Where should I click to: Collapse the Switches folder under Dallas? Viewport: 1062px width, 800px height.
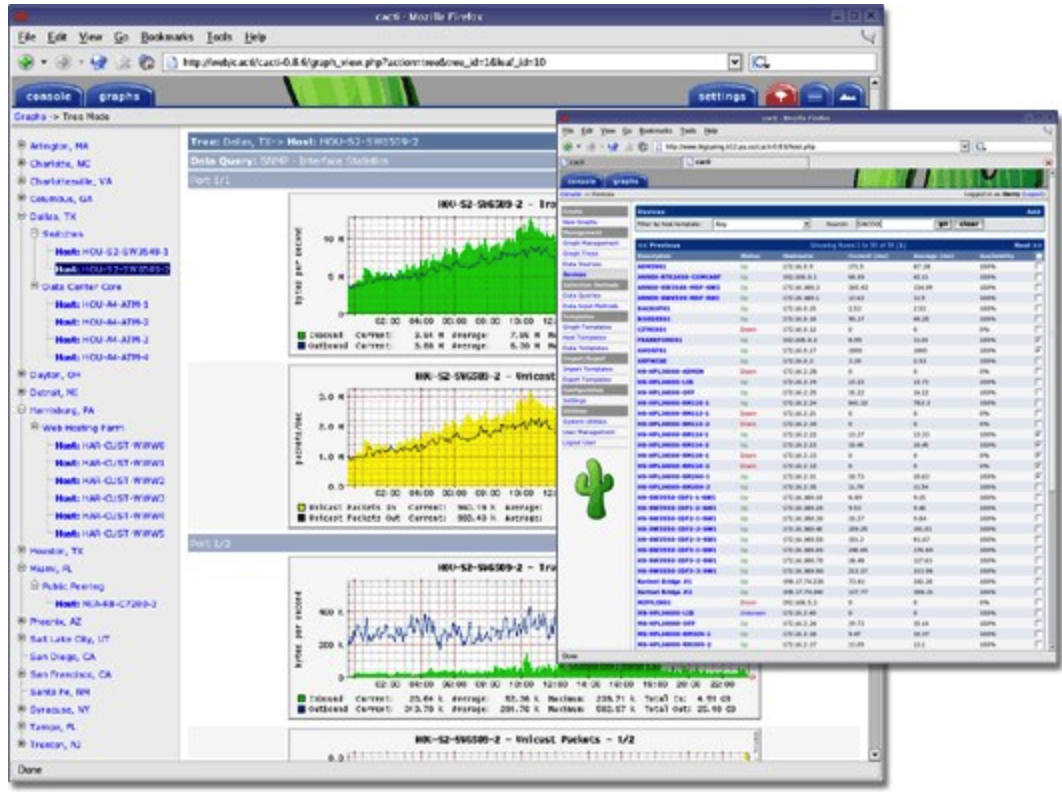(x=35, y=233)
